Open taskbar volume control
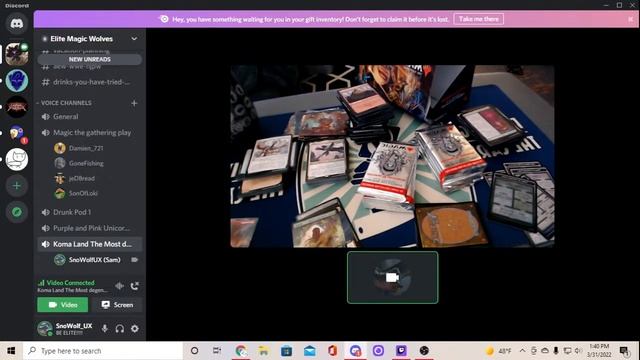The height and width of the screenshot is (360, 640). pyautogui.click(x=578, y=351)
